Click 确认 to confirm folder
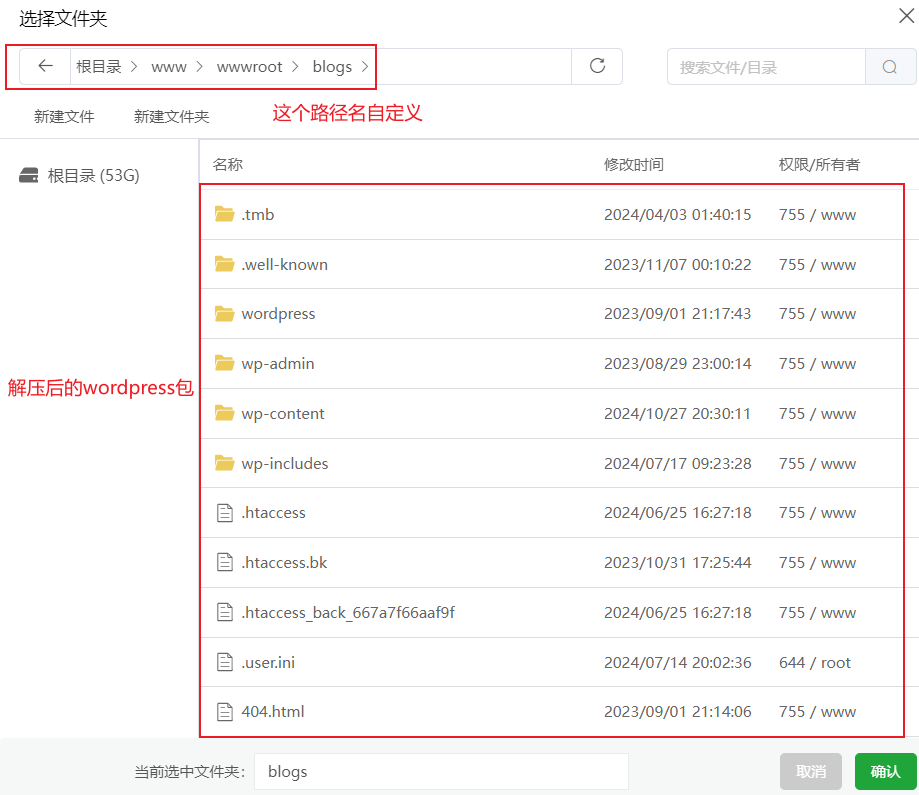Screen dimensions: 919x795 click(886, 772)
